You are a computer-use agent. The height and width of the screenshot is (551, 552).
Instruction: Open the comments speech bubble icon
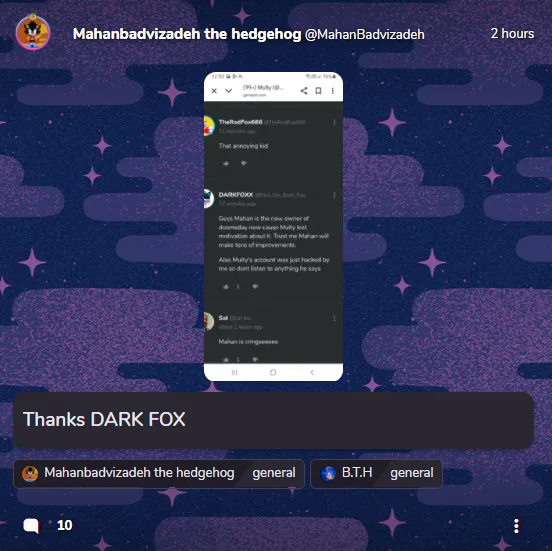31,526
